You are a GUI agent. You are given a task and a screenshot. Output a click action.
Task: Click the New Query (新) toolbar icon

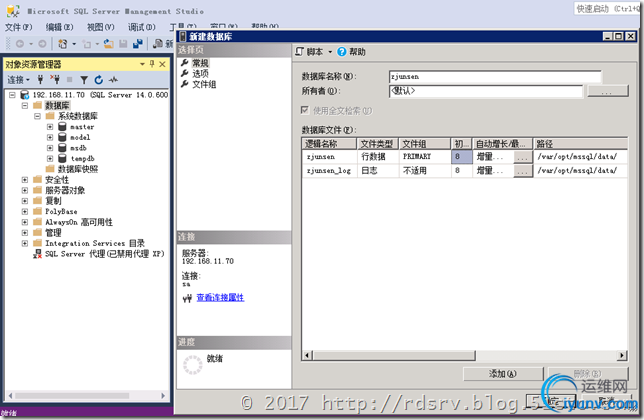[158, 44]
